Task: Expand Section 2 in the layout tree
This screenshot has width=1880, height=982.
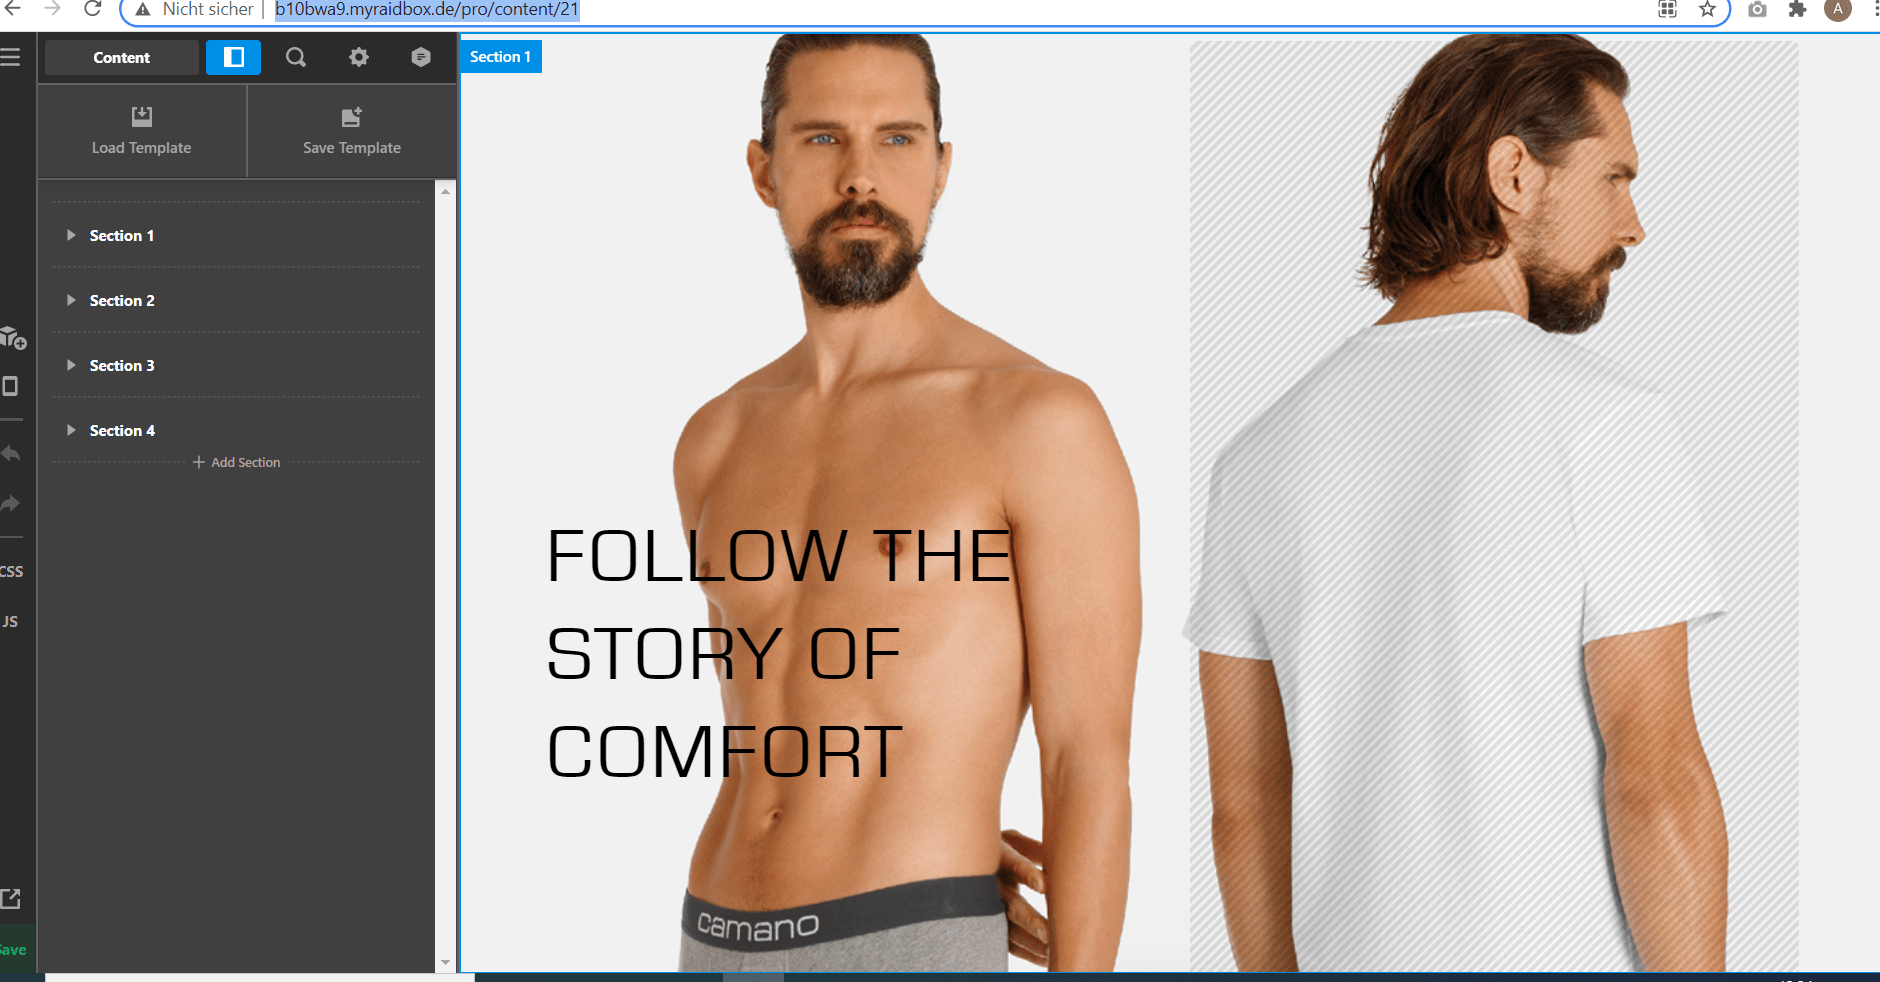Action: [x=71, y=300]
